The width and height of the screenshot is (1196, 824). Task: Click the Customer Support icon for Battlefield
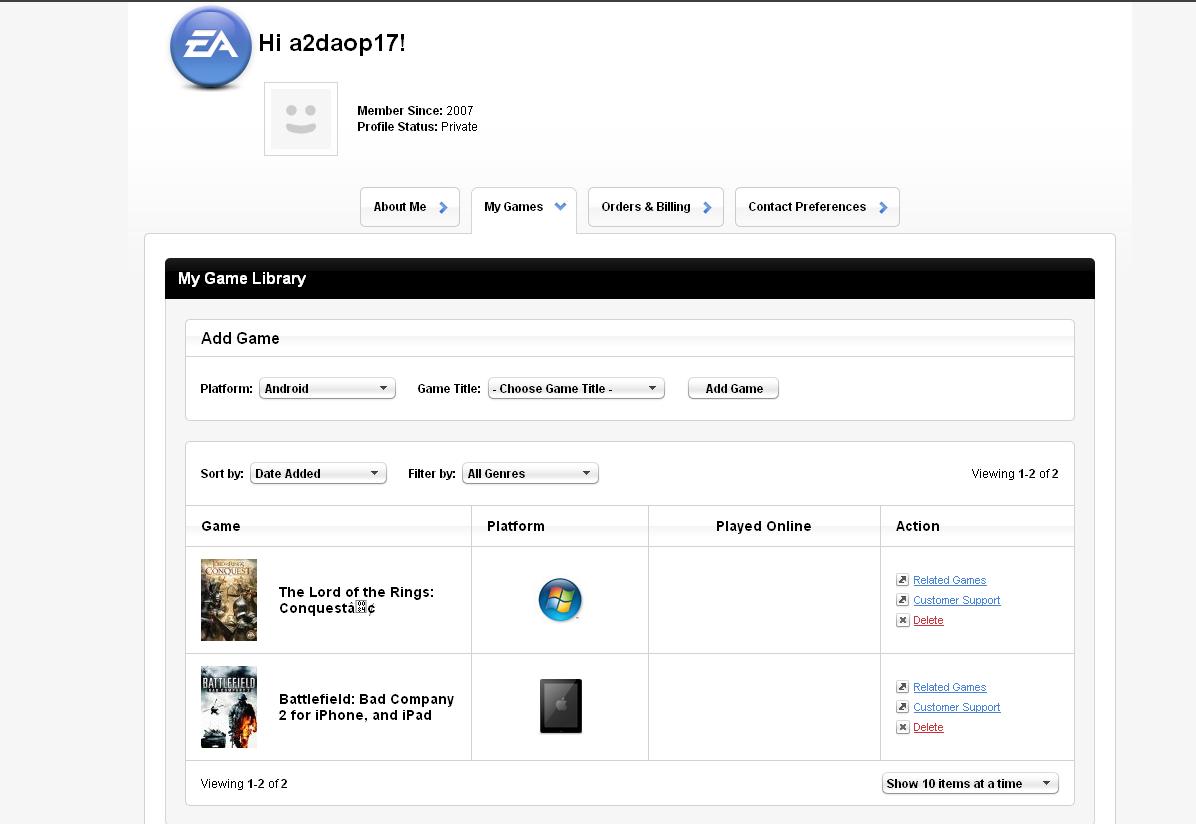[902, 707]
